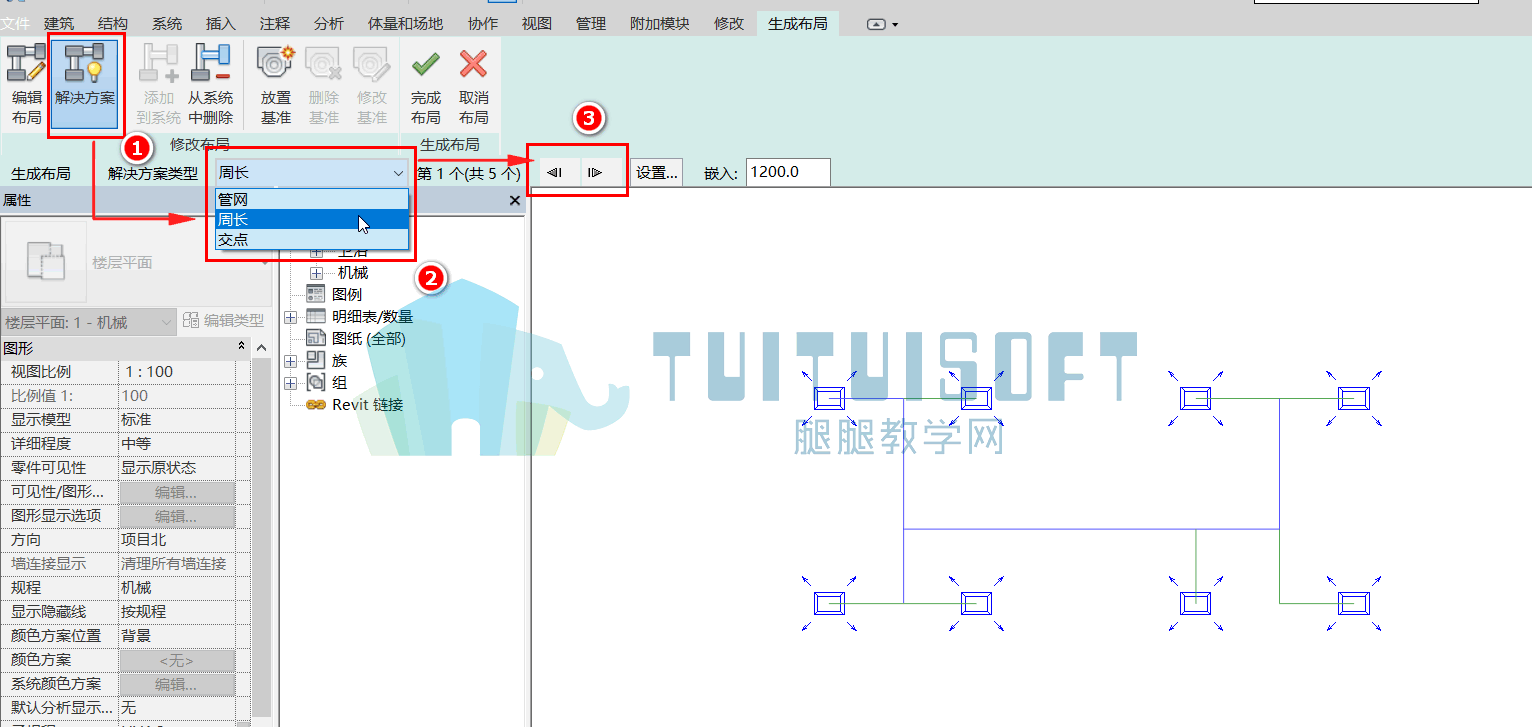Click the 详细程度 value 中等
Viewport: 1532px width, 727px height.
[x=176, y=444]
